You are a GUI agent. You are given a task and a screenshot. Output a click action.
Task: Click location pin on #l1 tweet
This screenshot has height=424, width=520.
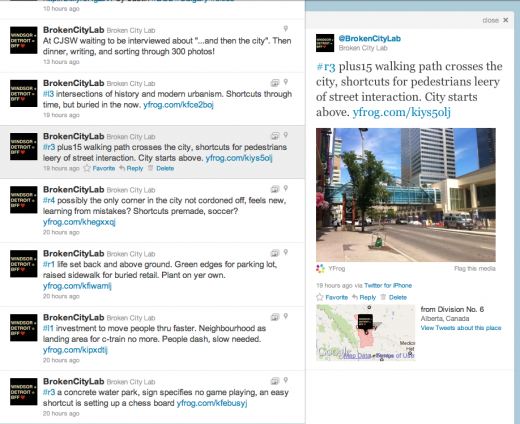pyautogui.click(x=286, y=316)
